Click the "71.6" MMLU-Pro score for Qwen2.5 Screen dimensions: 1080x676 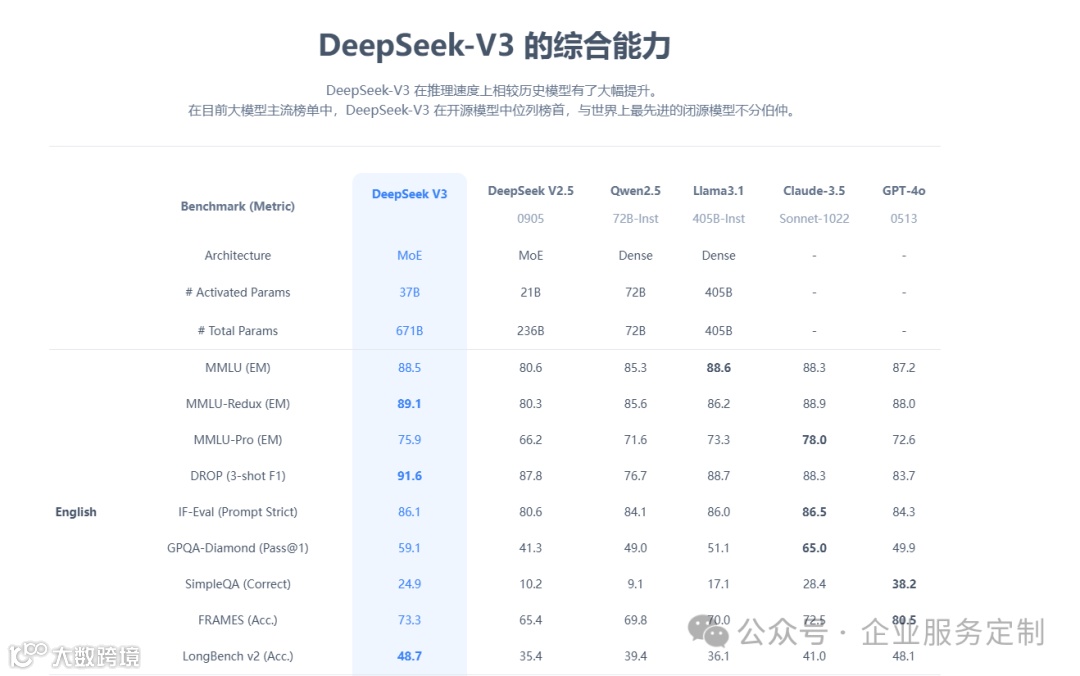(635, 440)
